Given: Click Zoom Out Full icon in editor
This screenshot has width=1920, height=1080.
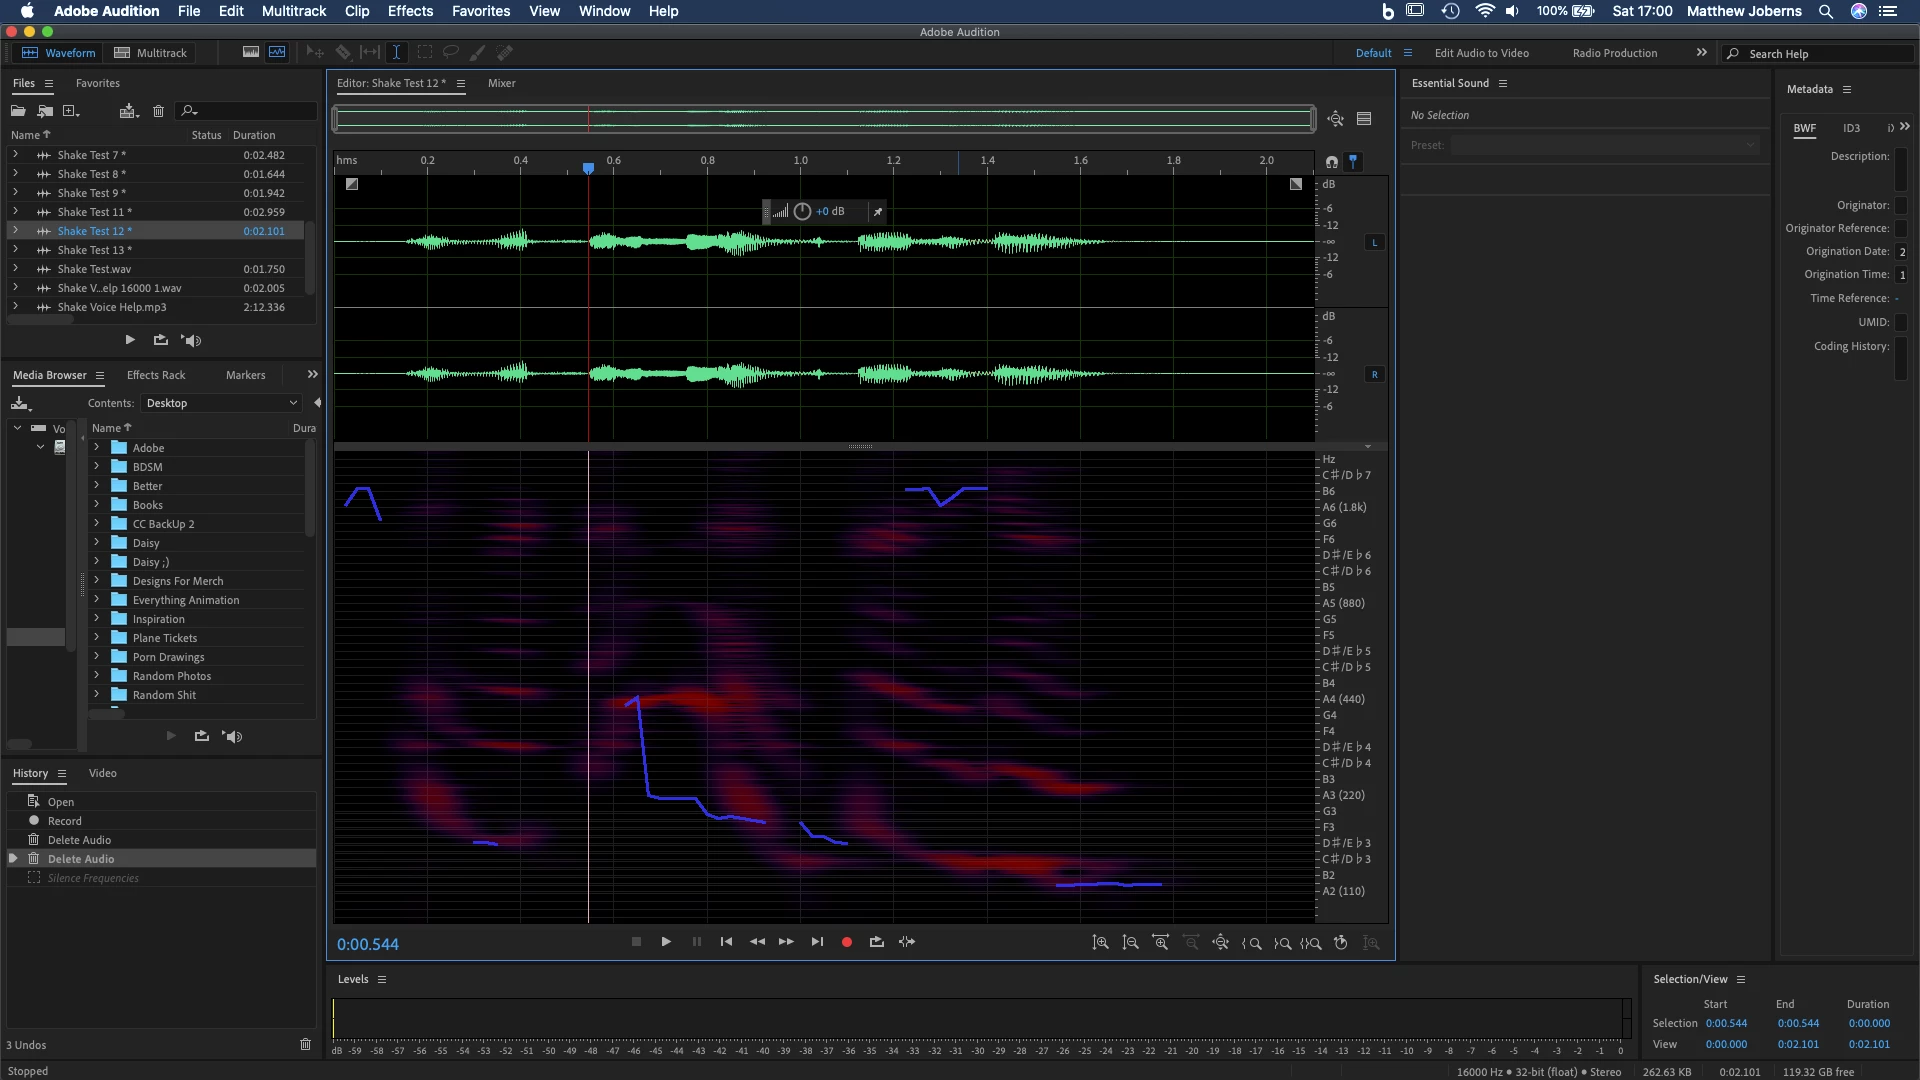Looking at the screenshot, I should (1220, 942).
